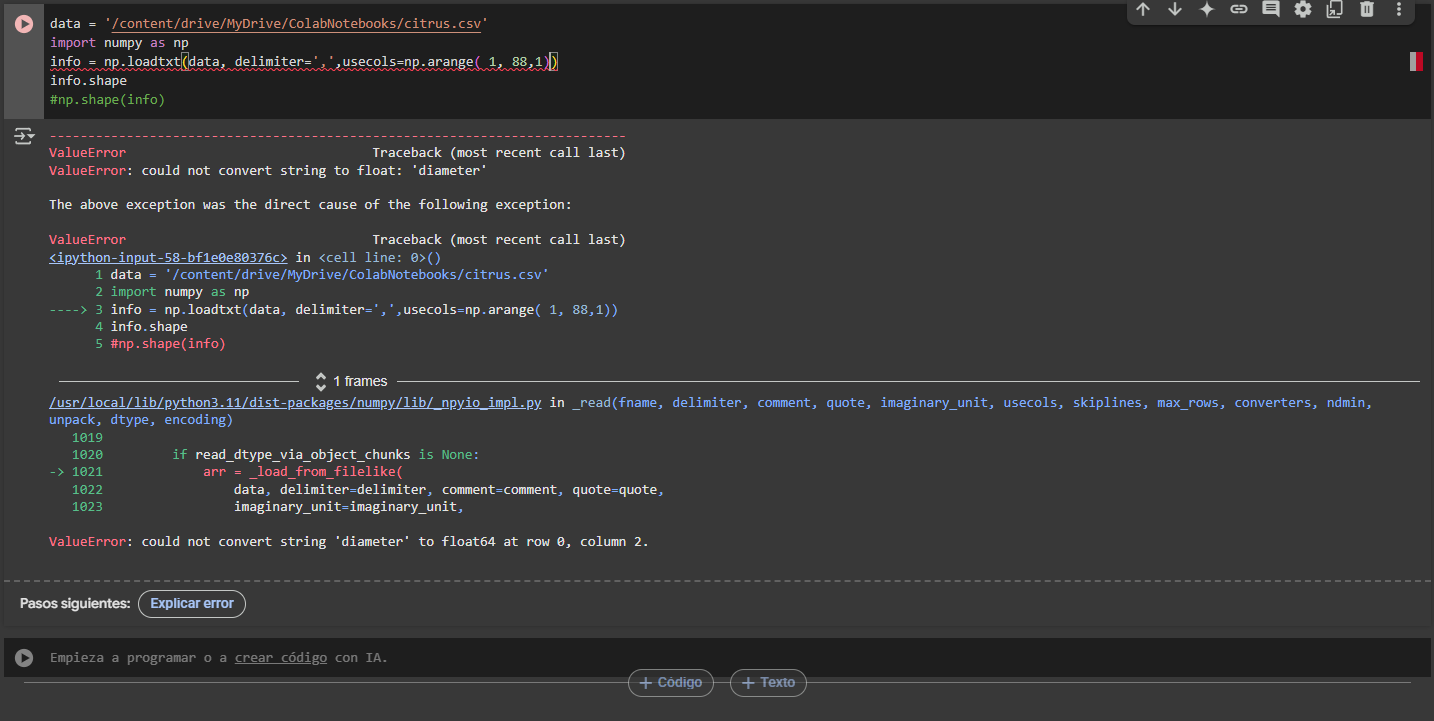Open more cell actions three-dot menu

point(1399,9)
